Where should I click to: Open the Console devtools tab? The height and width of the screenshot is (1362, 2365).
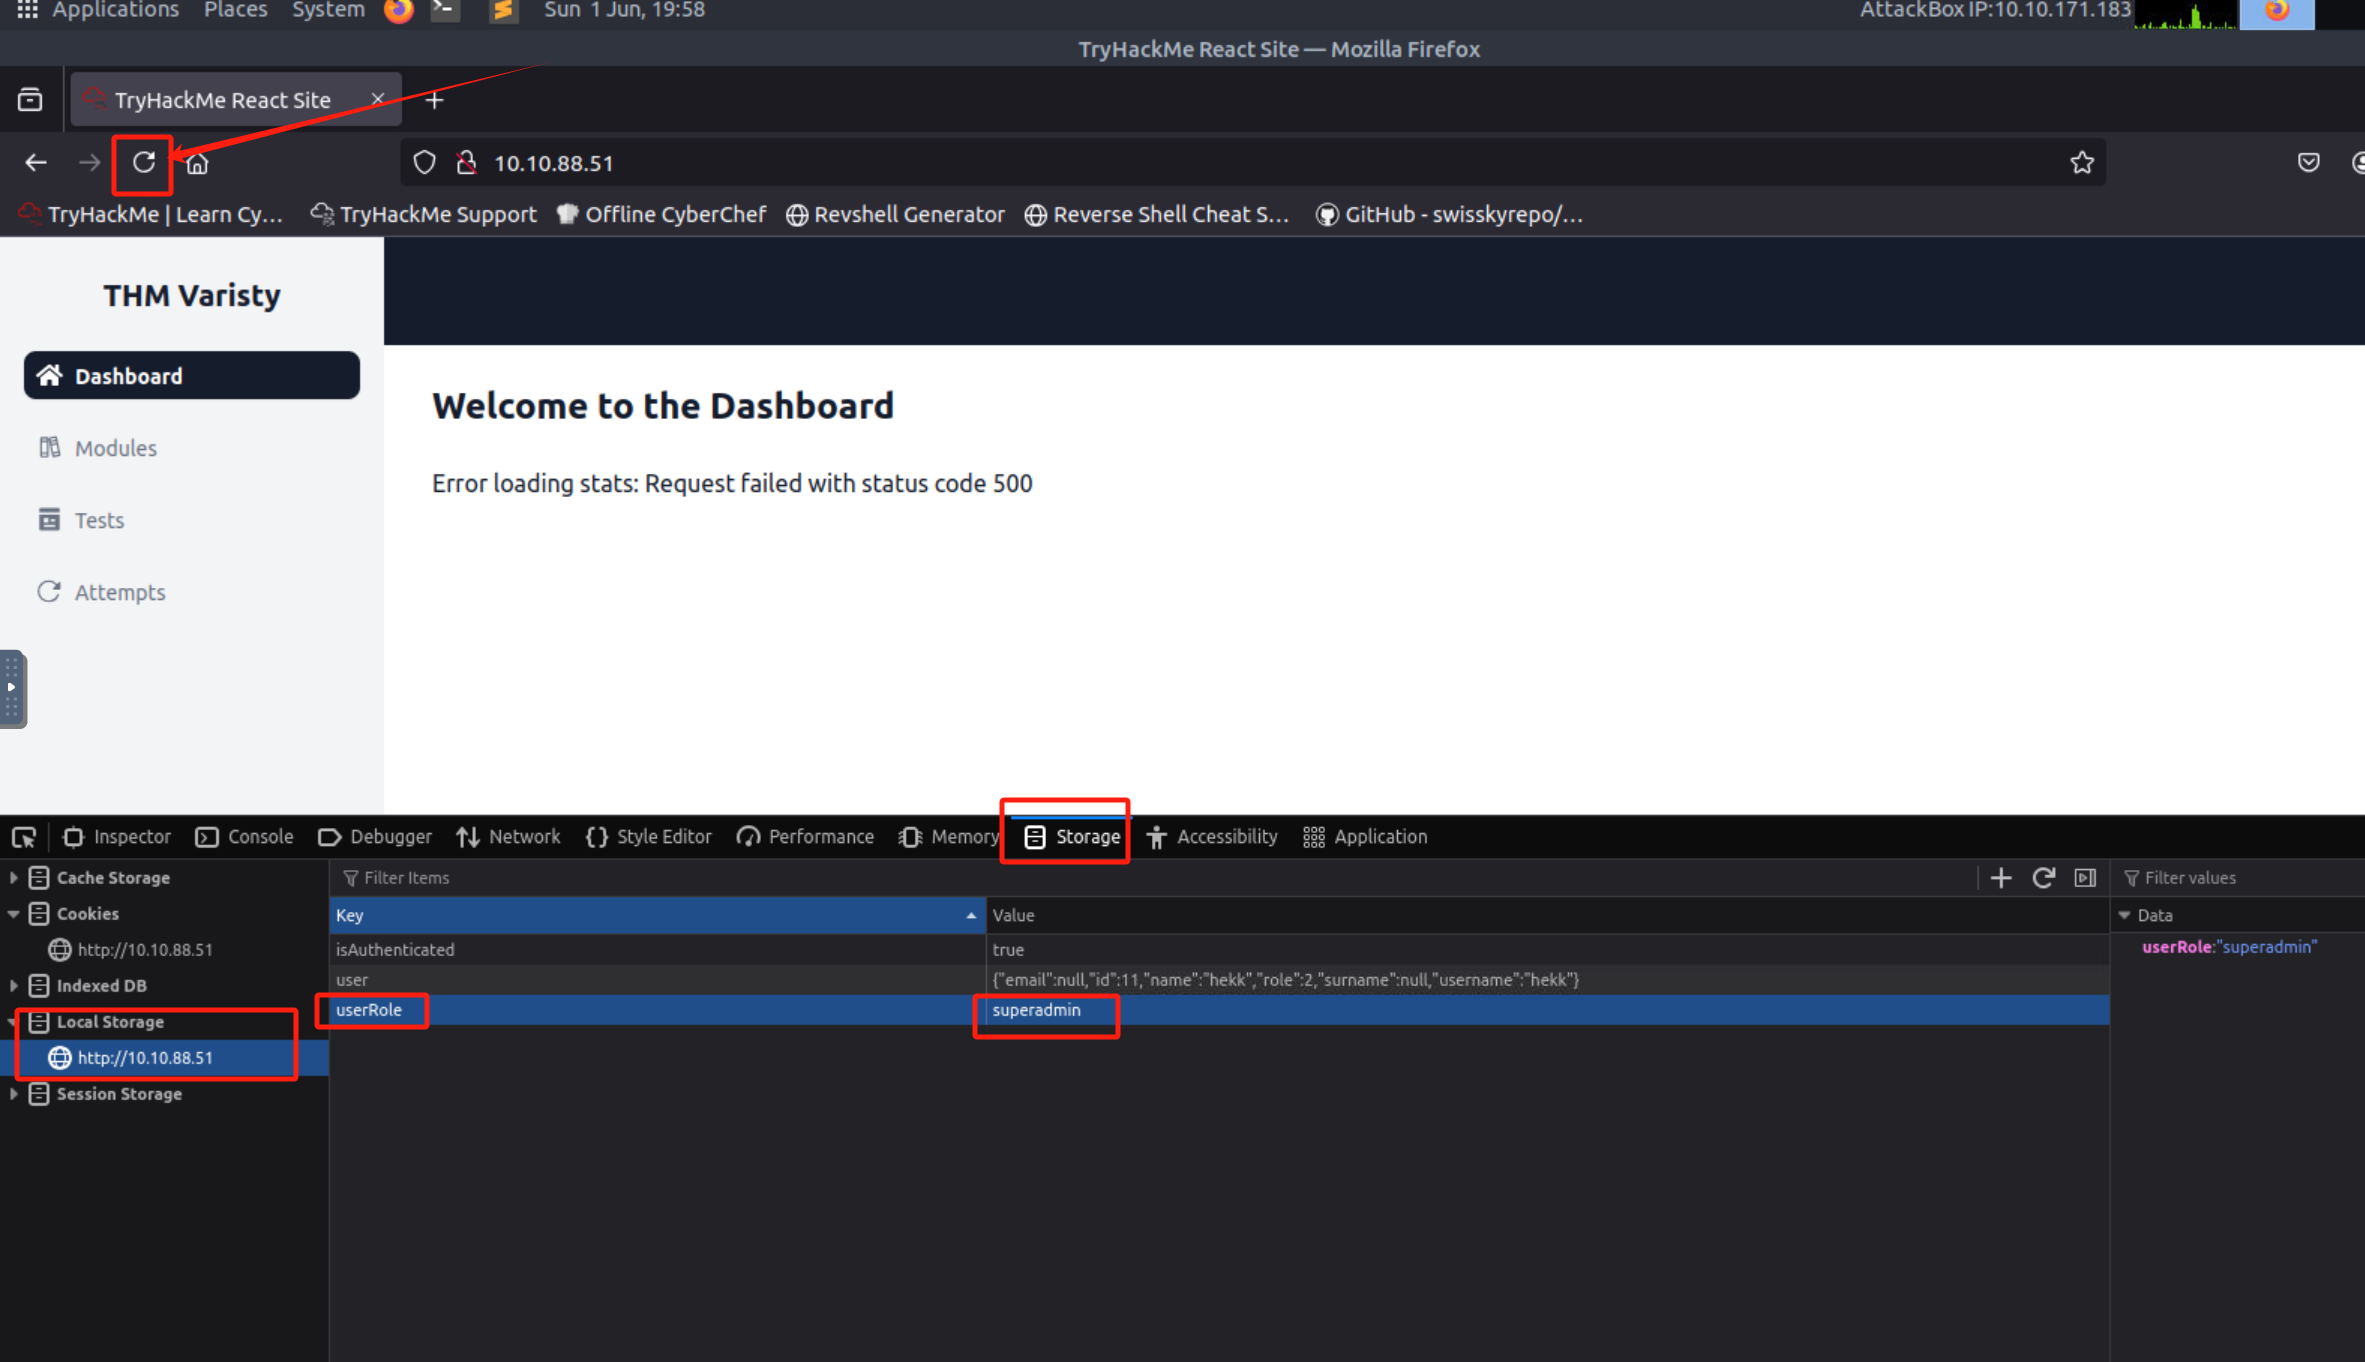[x=245, y=837]
